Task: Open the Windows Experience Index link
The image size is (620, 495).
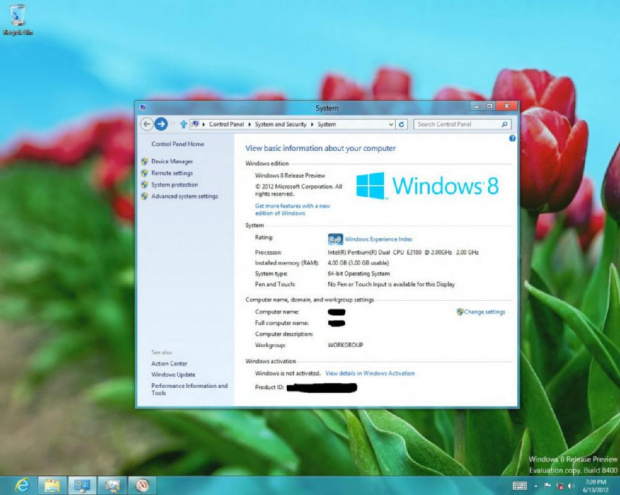Action: click(378, 239)
